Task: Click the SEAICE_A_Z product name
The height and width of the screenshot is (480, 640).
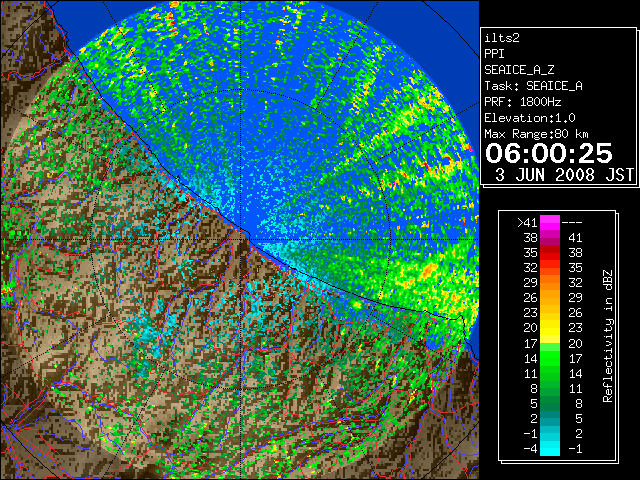Action: [x=519, y=70]
